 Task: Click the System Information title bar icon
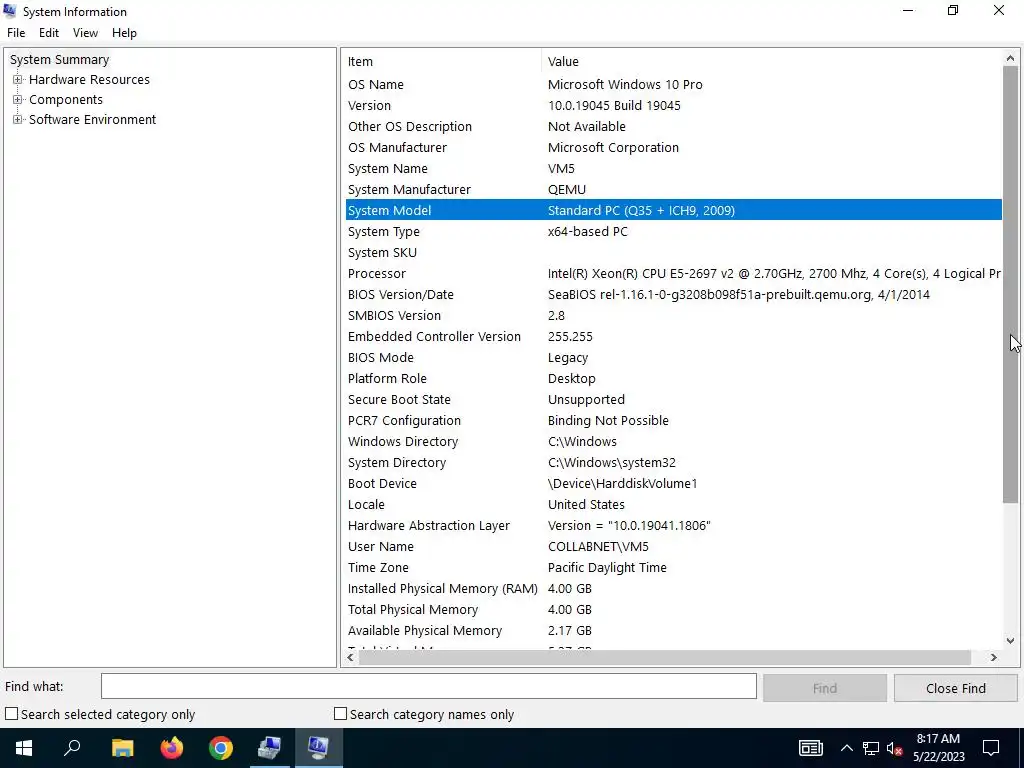point(10,11)
